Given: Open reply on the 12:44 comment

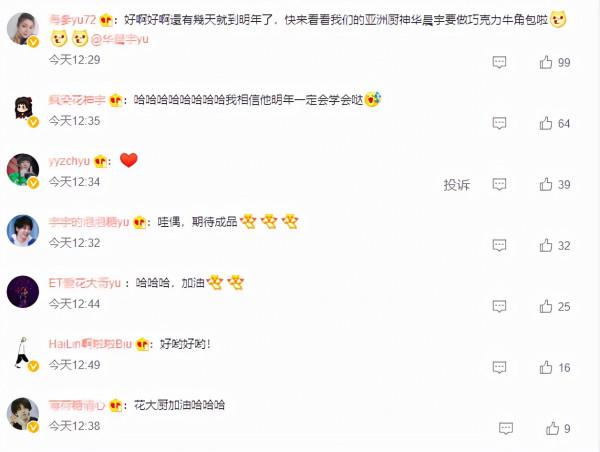Looking at the screenshot, I should (x=499, y=307).
